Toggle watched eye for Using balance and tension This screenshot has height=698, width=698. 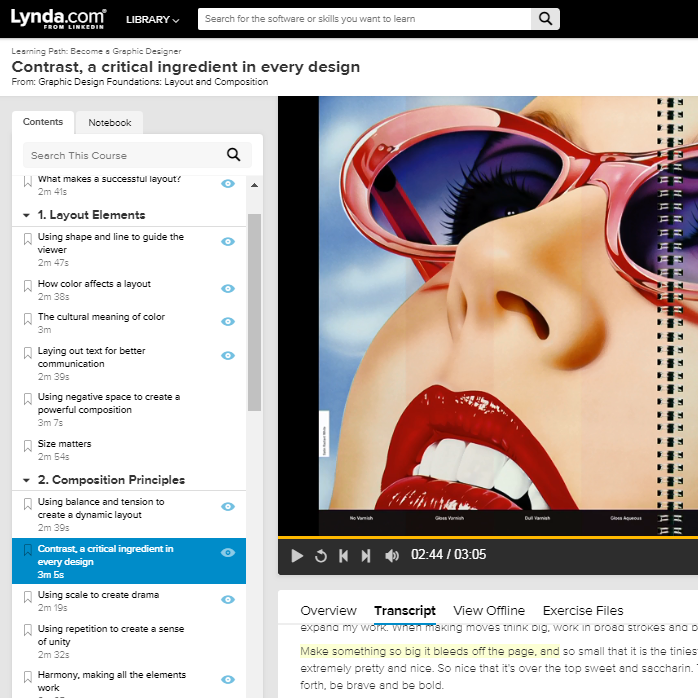pyautogui.click(x=228, y=507)
